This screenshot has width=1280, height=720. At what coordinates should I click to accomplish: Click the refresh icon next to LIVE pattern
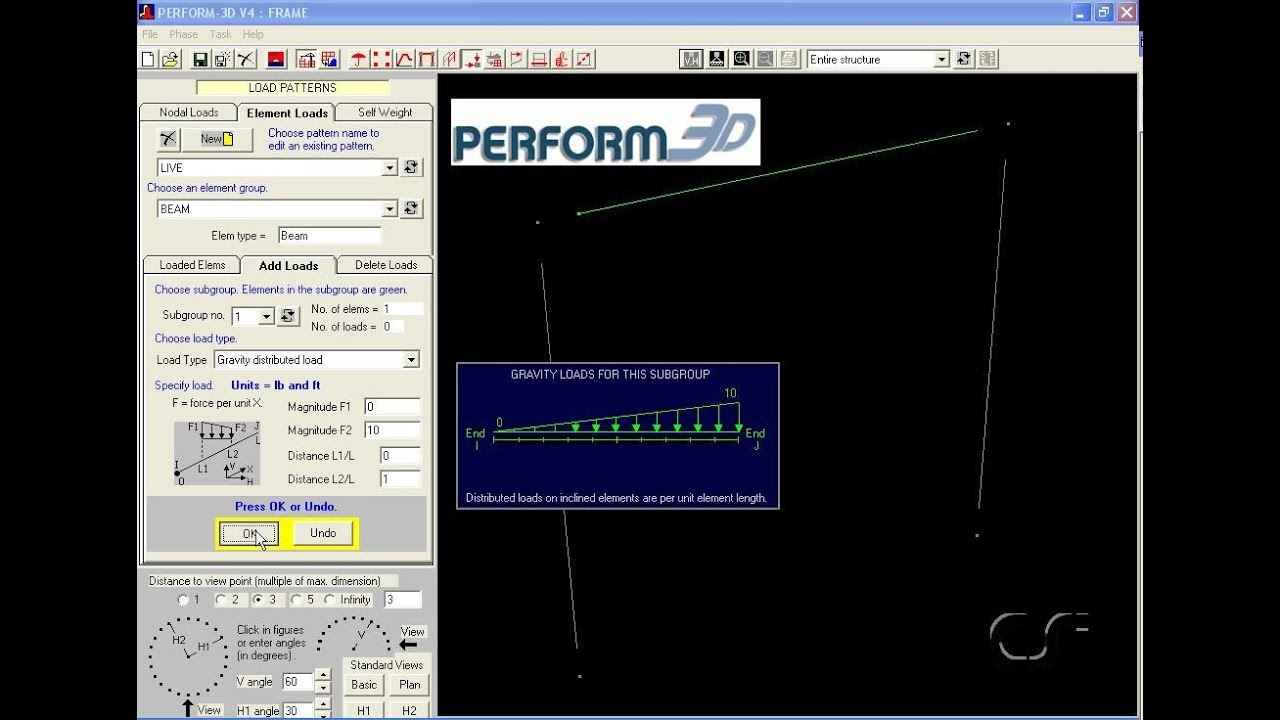coord(411,168)
